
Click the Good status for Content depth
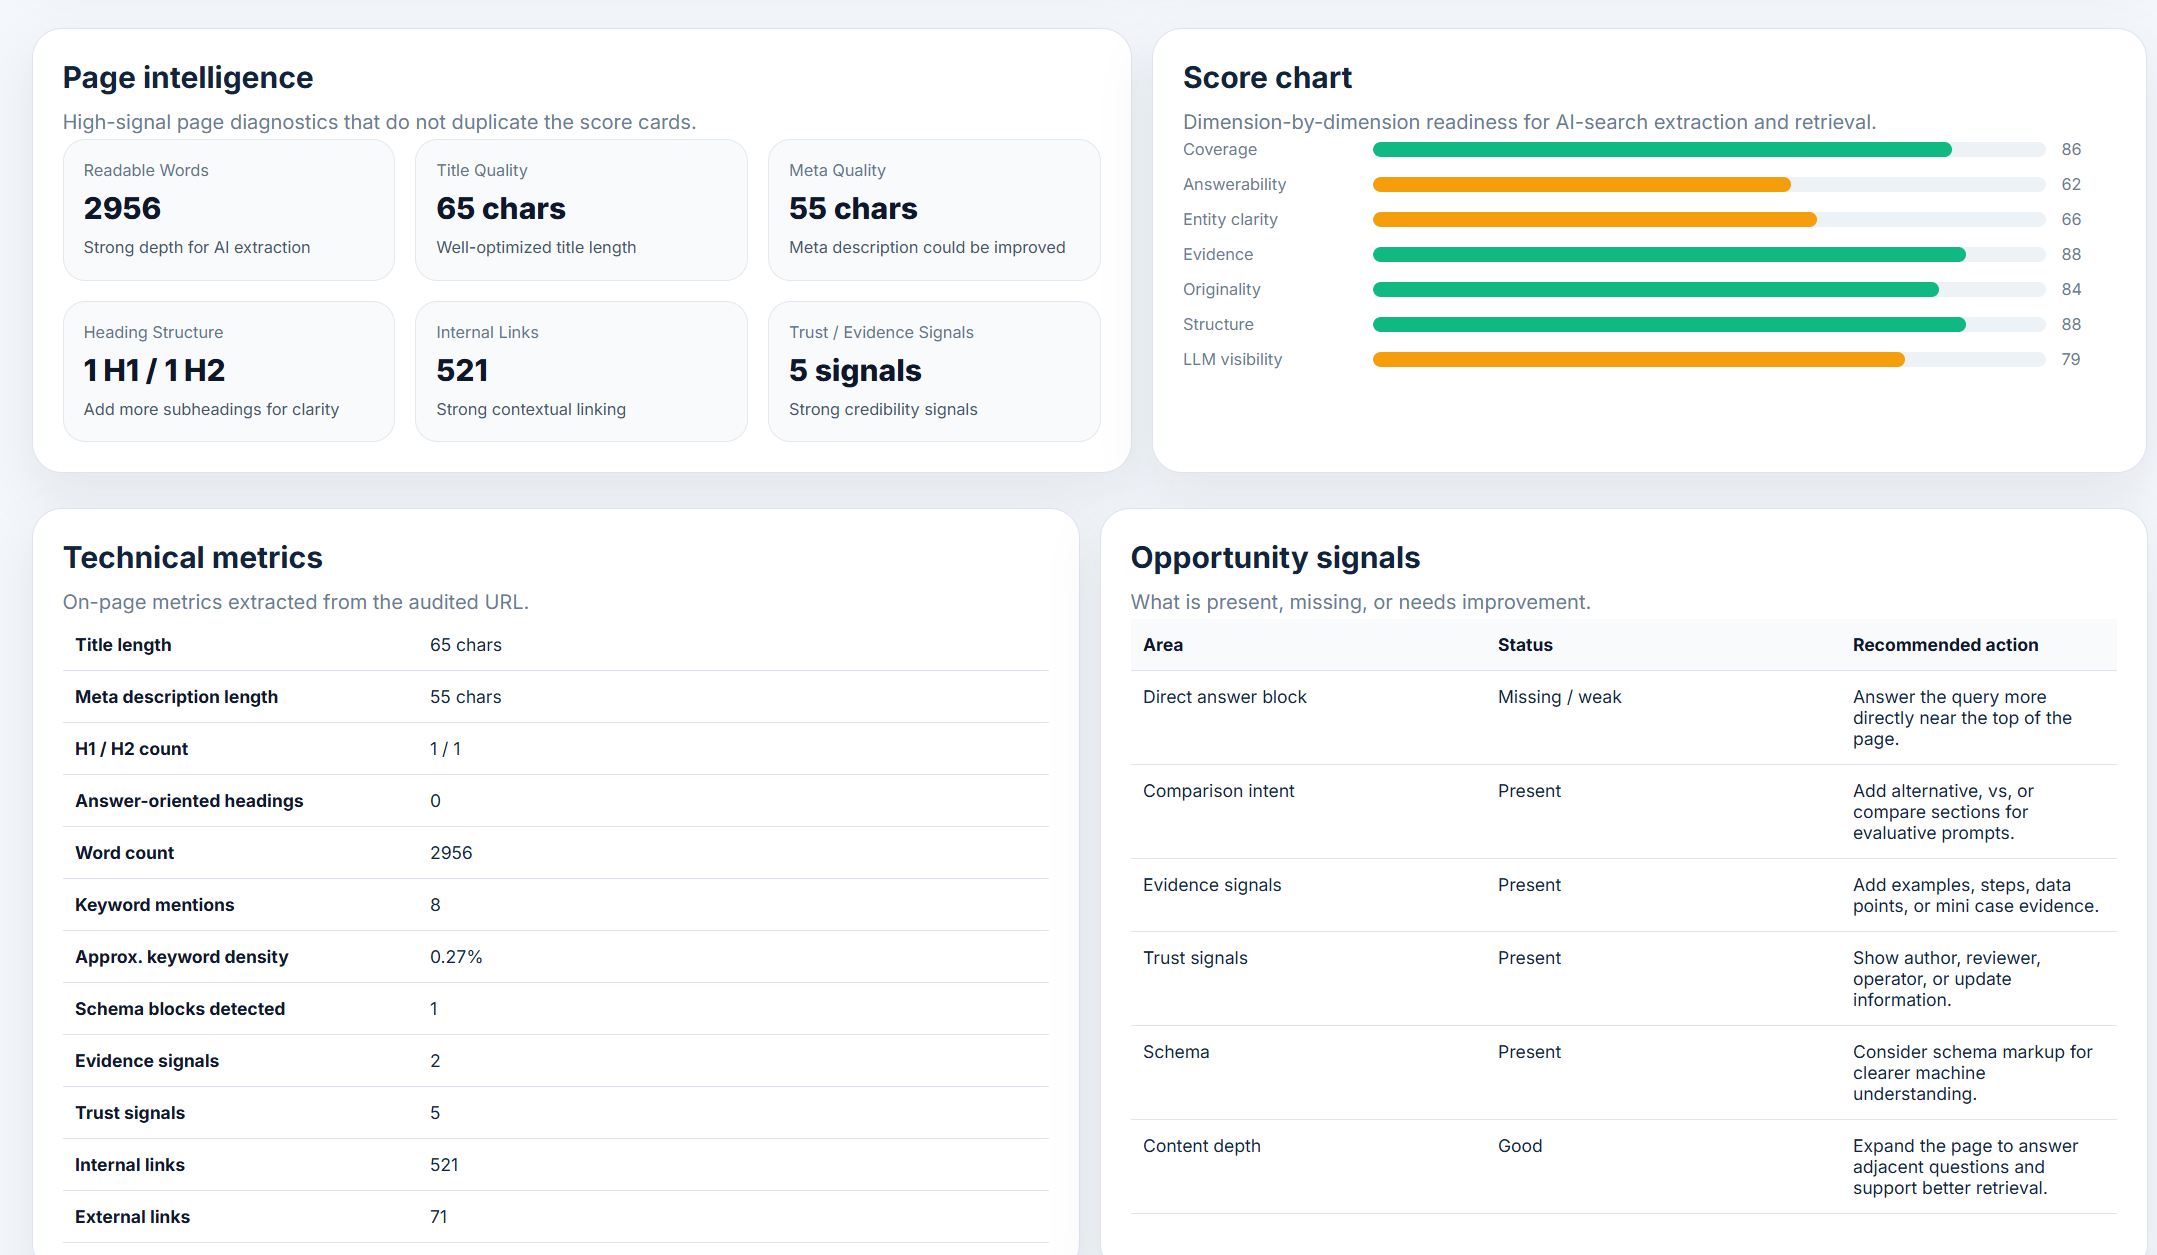click(x=1520, y=1146)
